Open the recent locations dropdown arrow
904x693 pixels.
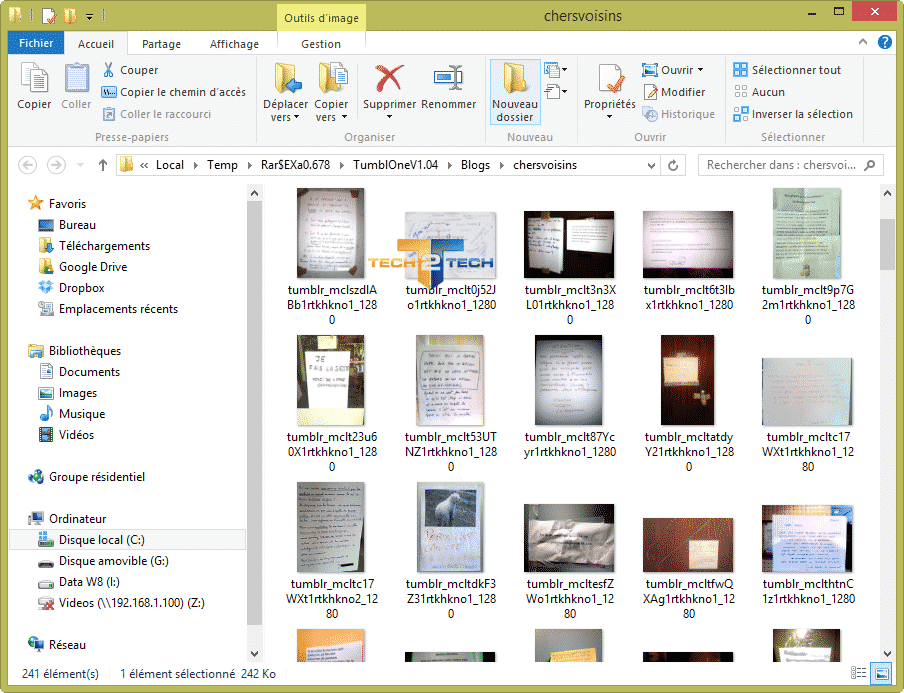pos(81,165)
